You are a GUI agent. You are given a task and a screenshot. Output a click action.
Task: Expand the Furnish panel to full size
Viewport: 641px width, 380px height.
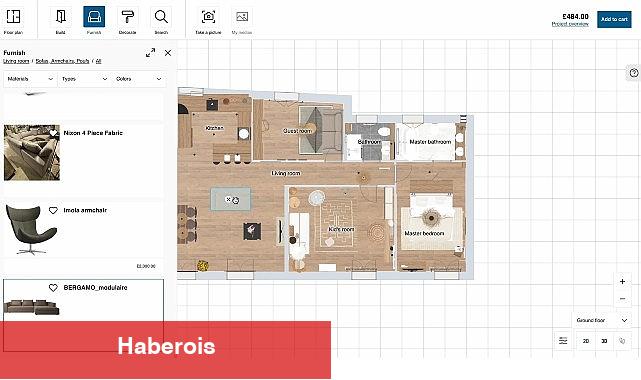pyautogui.click(x=150, y=53)
